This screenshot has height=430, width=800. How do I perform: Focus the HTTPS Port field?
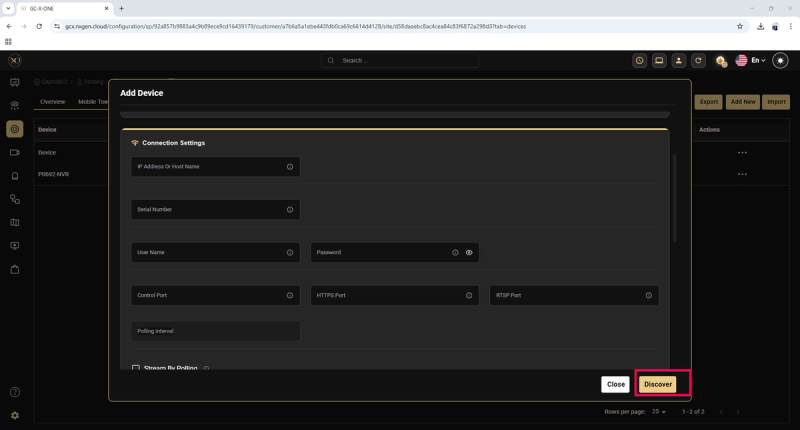click(x=394, y=295)
